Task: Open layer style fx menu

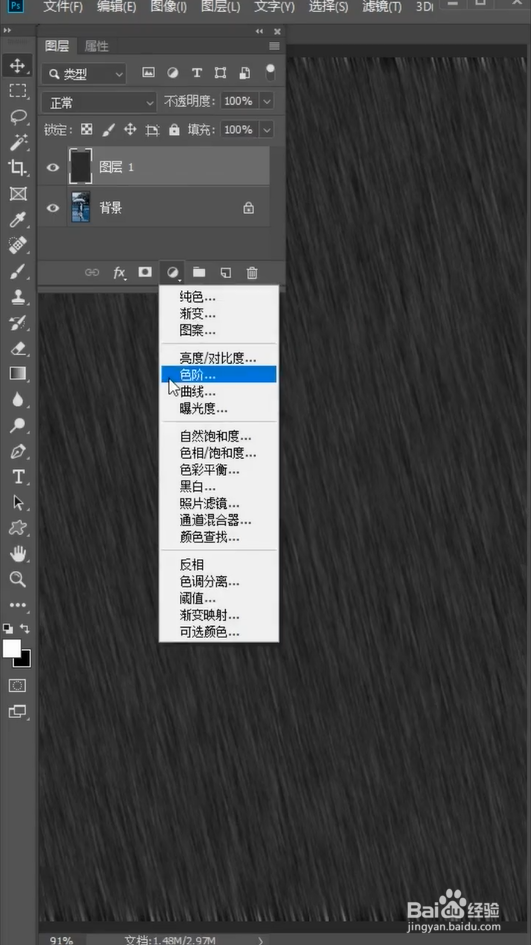Action: pos(119,272)
